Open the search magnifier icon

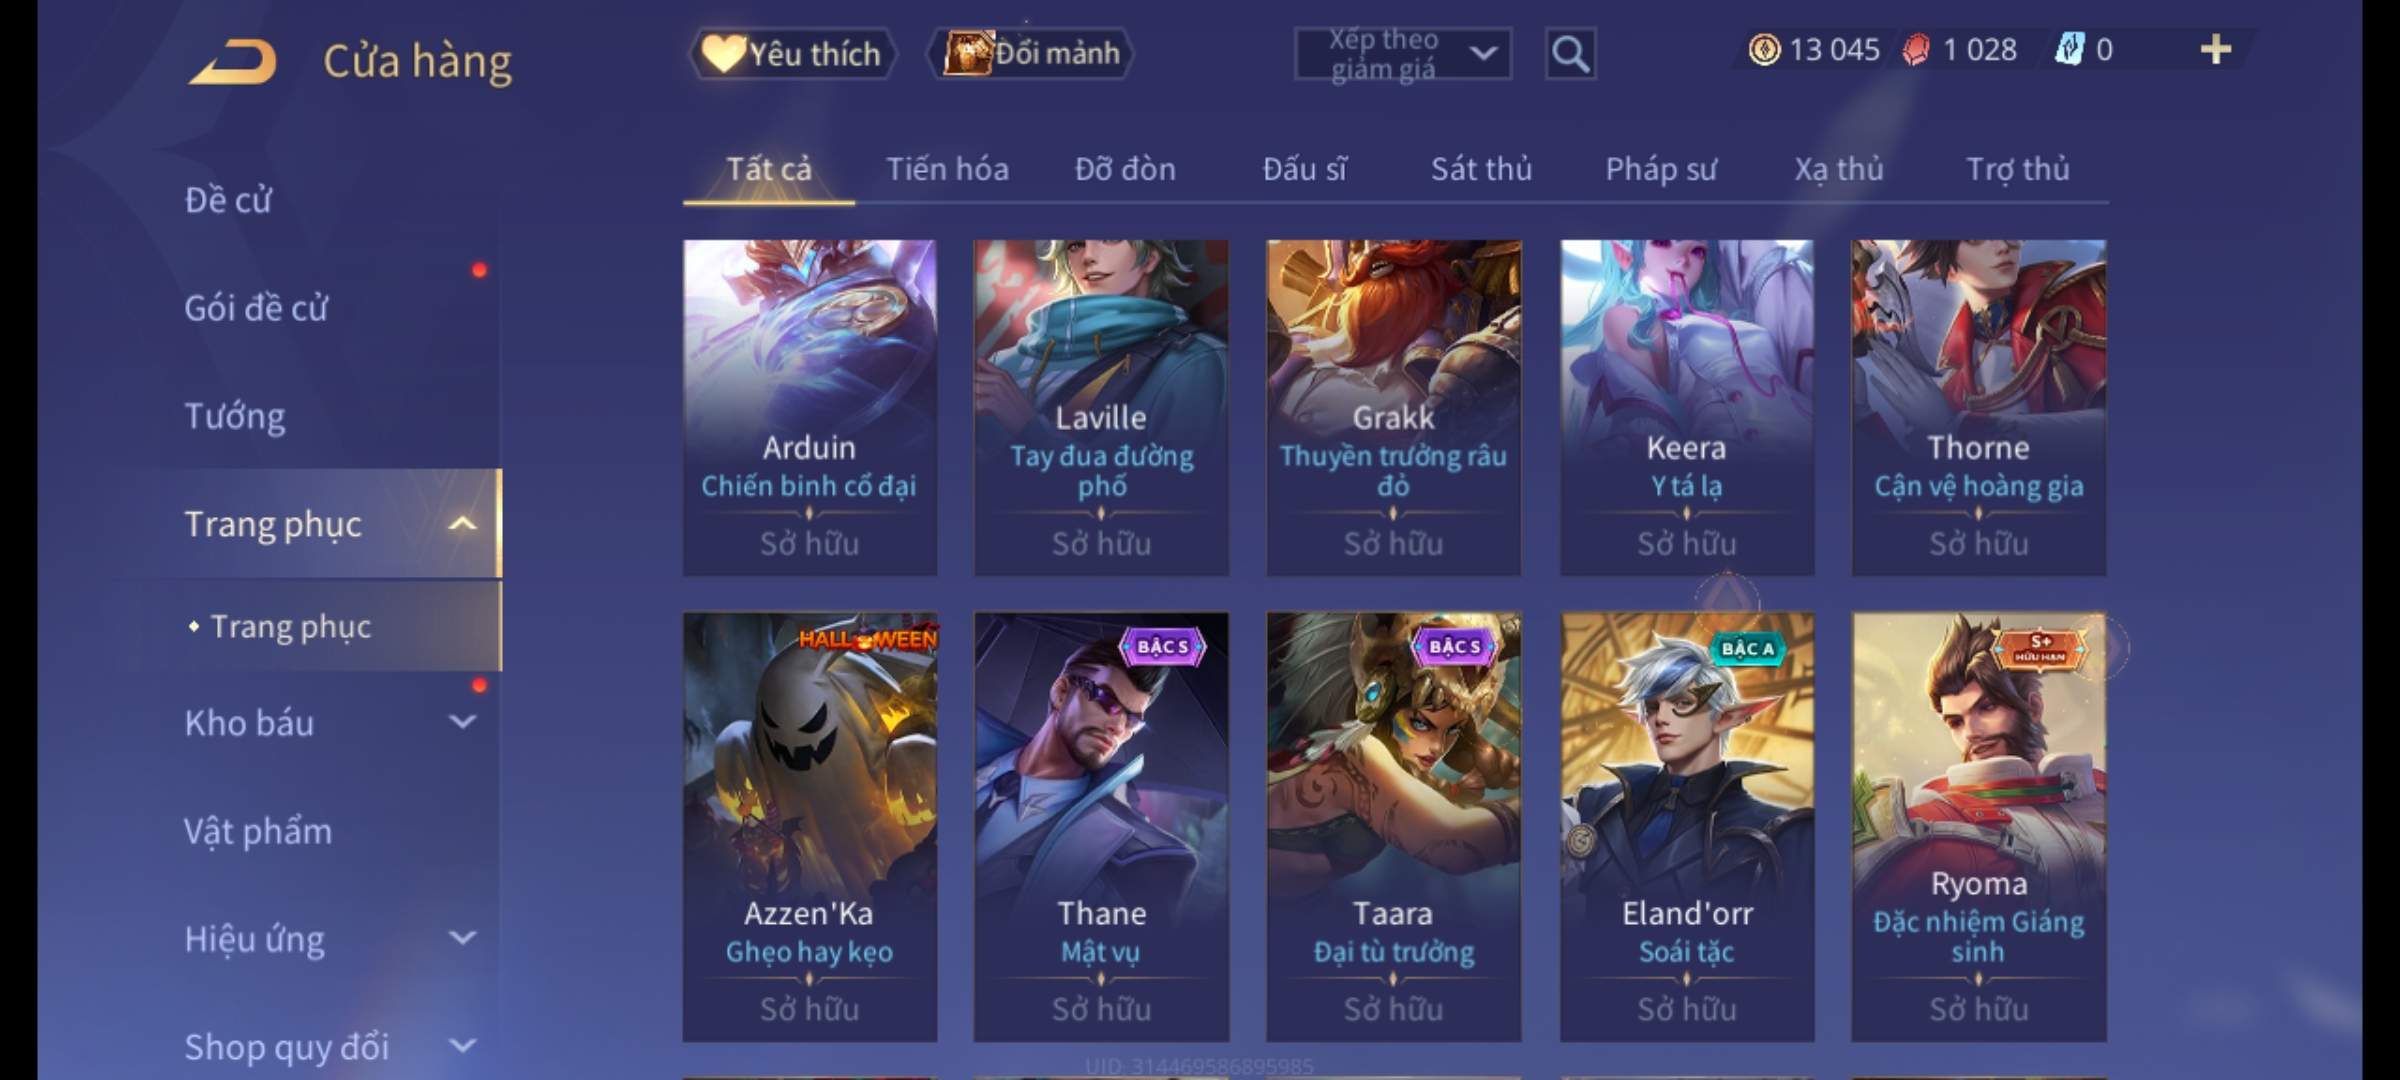(x=1570, y=54)
